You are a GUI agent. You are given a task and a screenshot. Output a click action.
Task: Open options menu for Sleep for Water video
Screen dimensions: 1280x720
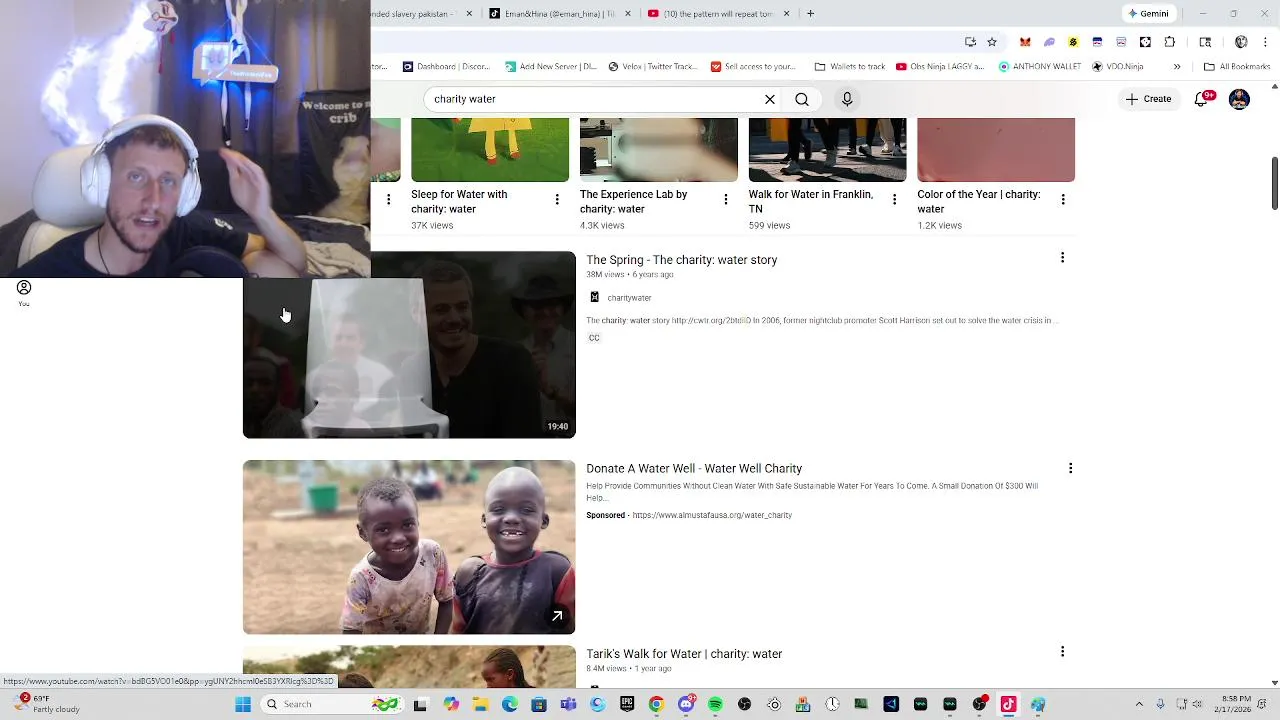pyautogui.click(x=557, y=200)
